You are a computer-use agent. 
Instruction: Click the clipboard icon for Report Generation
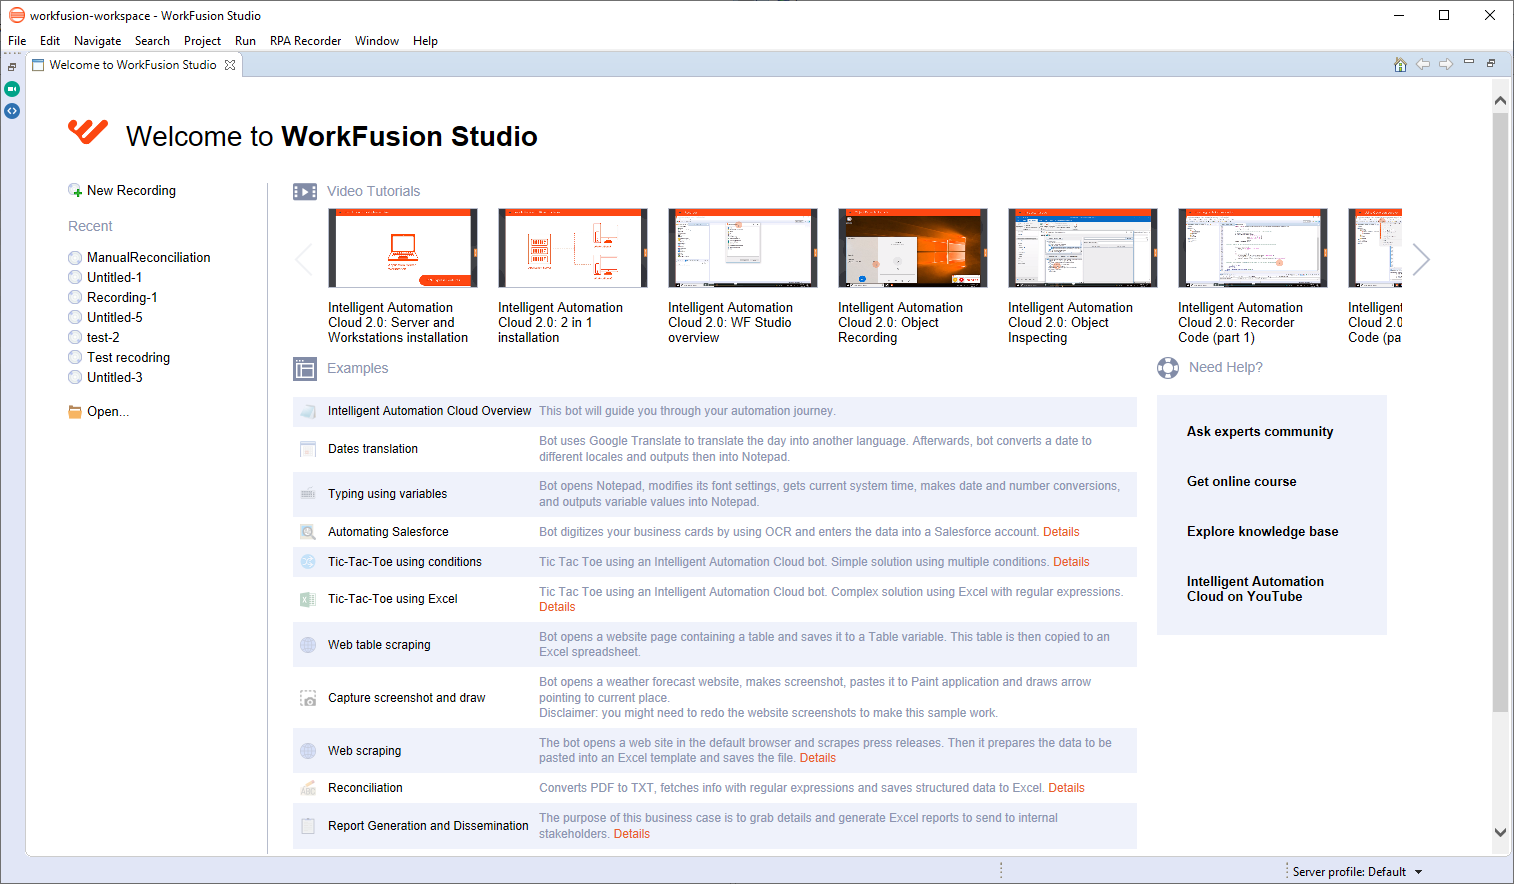[308, 826]
